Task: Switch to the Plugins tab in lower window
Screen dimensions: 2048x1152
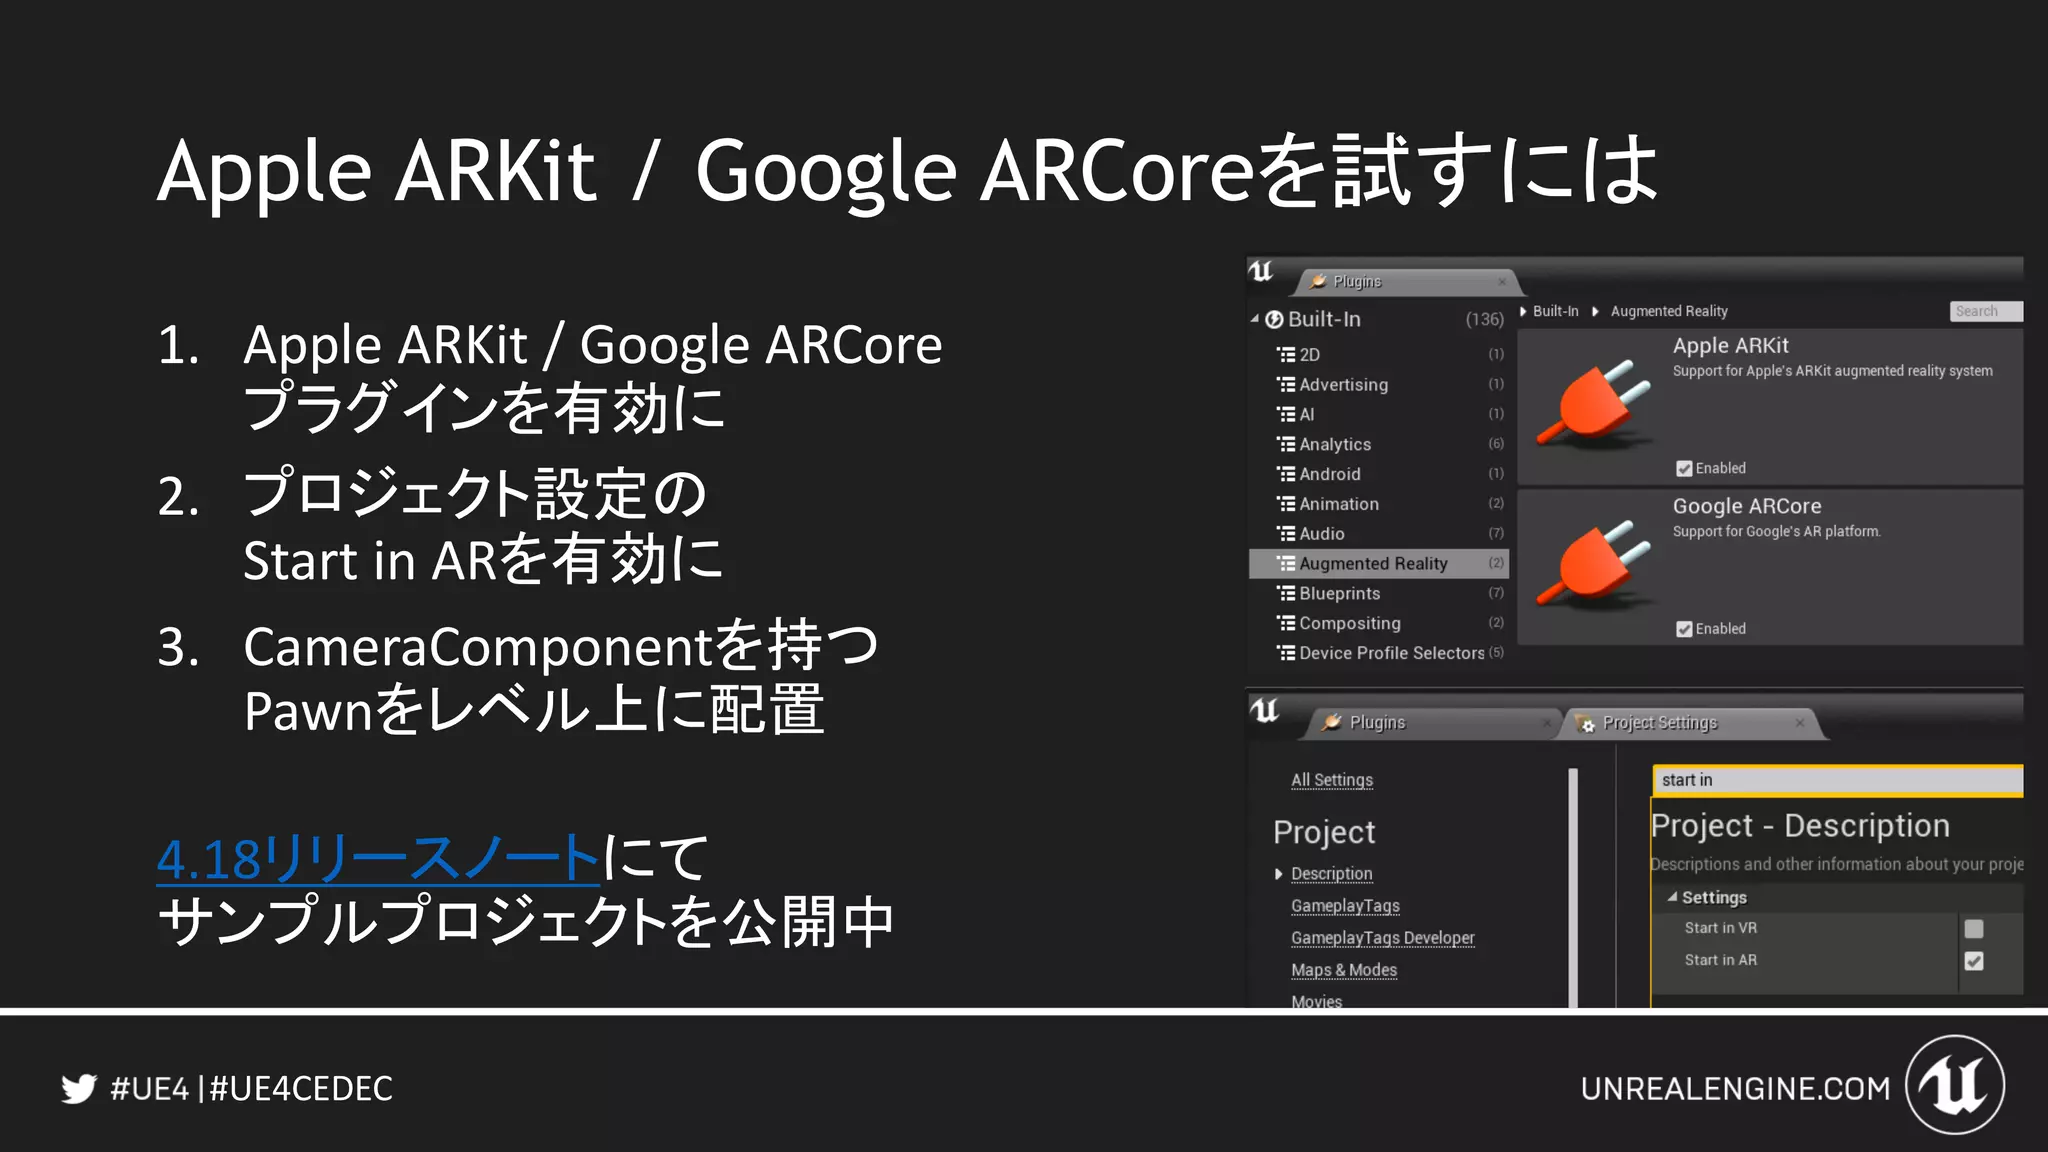Action: pos(1433,723)
